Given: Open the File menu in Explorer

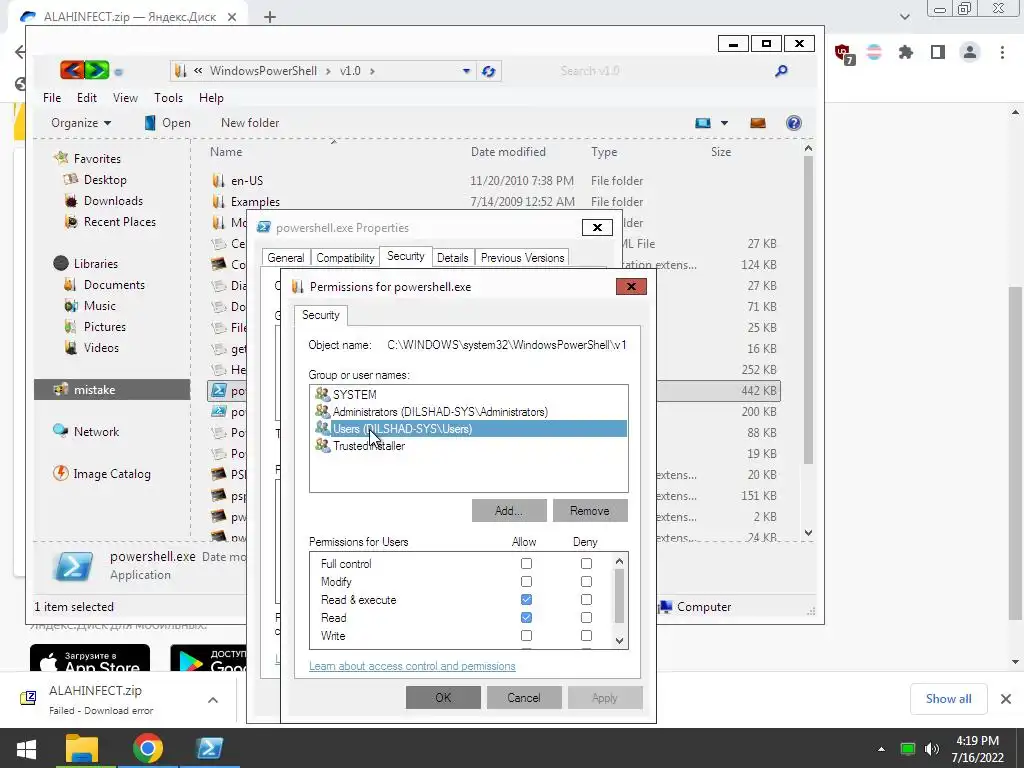Looking at the screenshot, I should coord(52,97).
